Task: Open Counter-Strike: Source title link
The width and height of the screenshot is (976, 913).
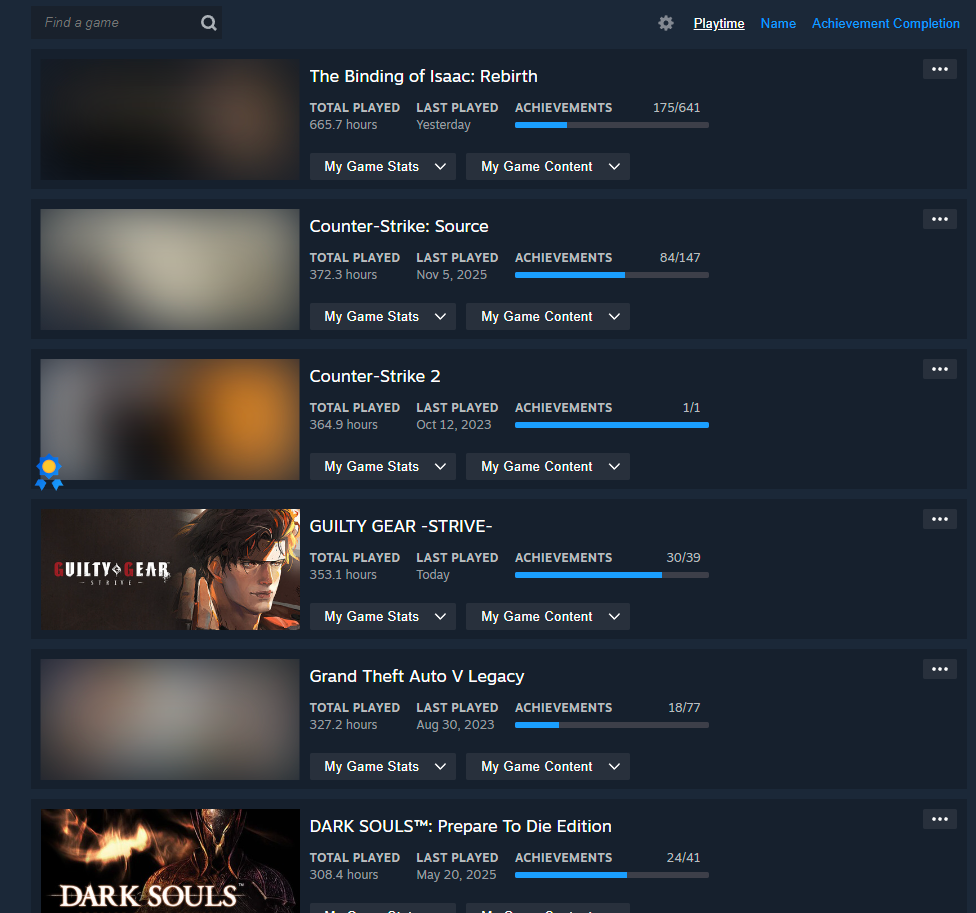Action: 399,227
